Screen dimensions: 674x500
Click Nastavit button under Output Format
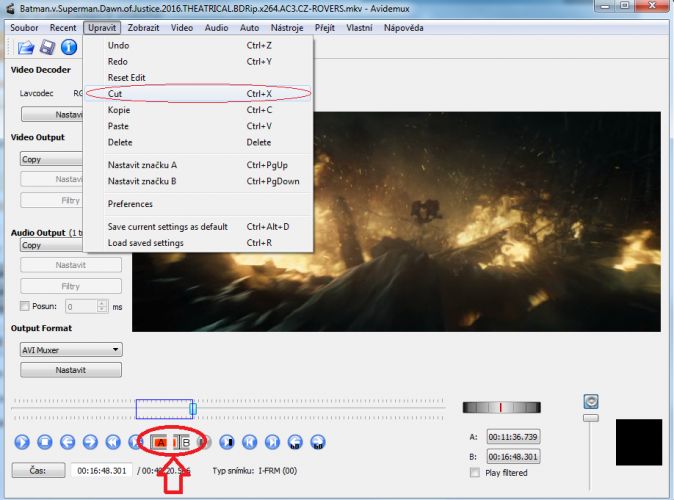tap(71, 370)
